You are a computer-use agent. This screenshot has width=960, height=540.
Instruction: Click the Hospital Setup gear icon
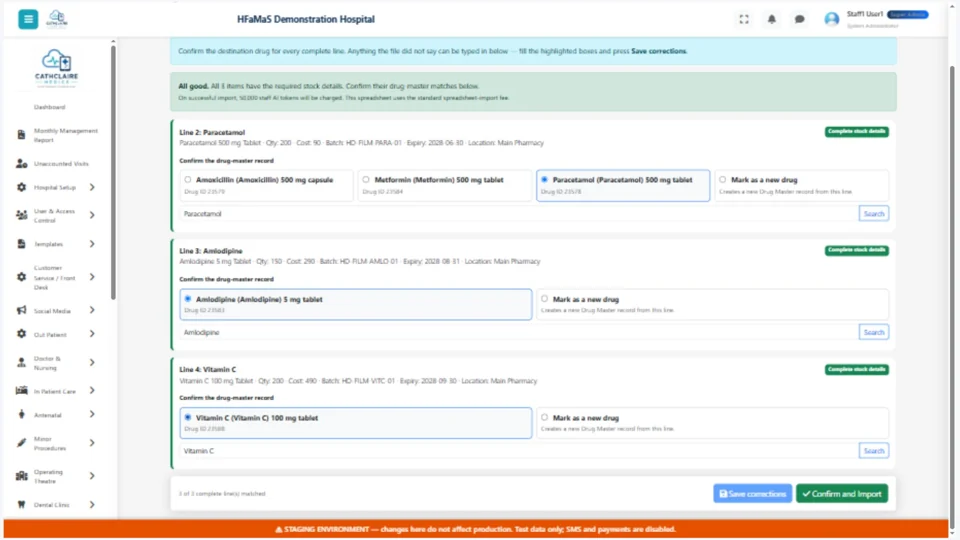(x=21, y=187)
